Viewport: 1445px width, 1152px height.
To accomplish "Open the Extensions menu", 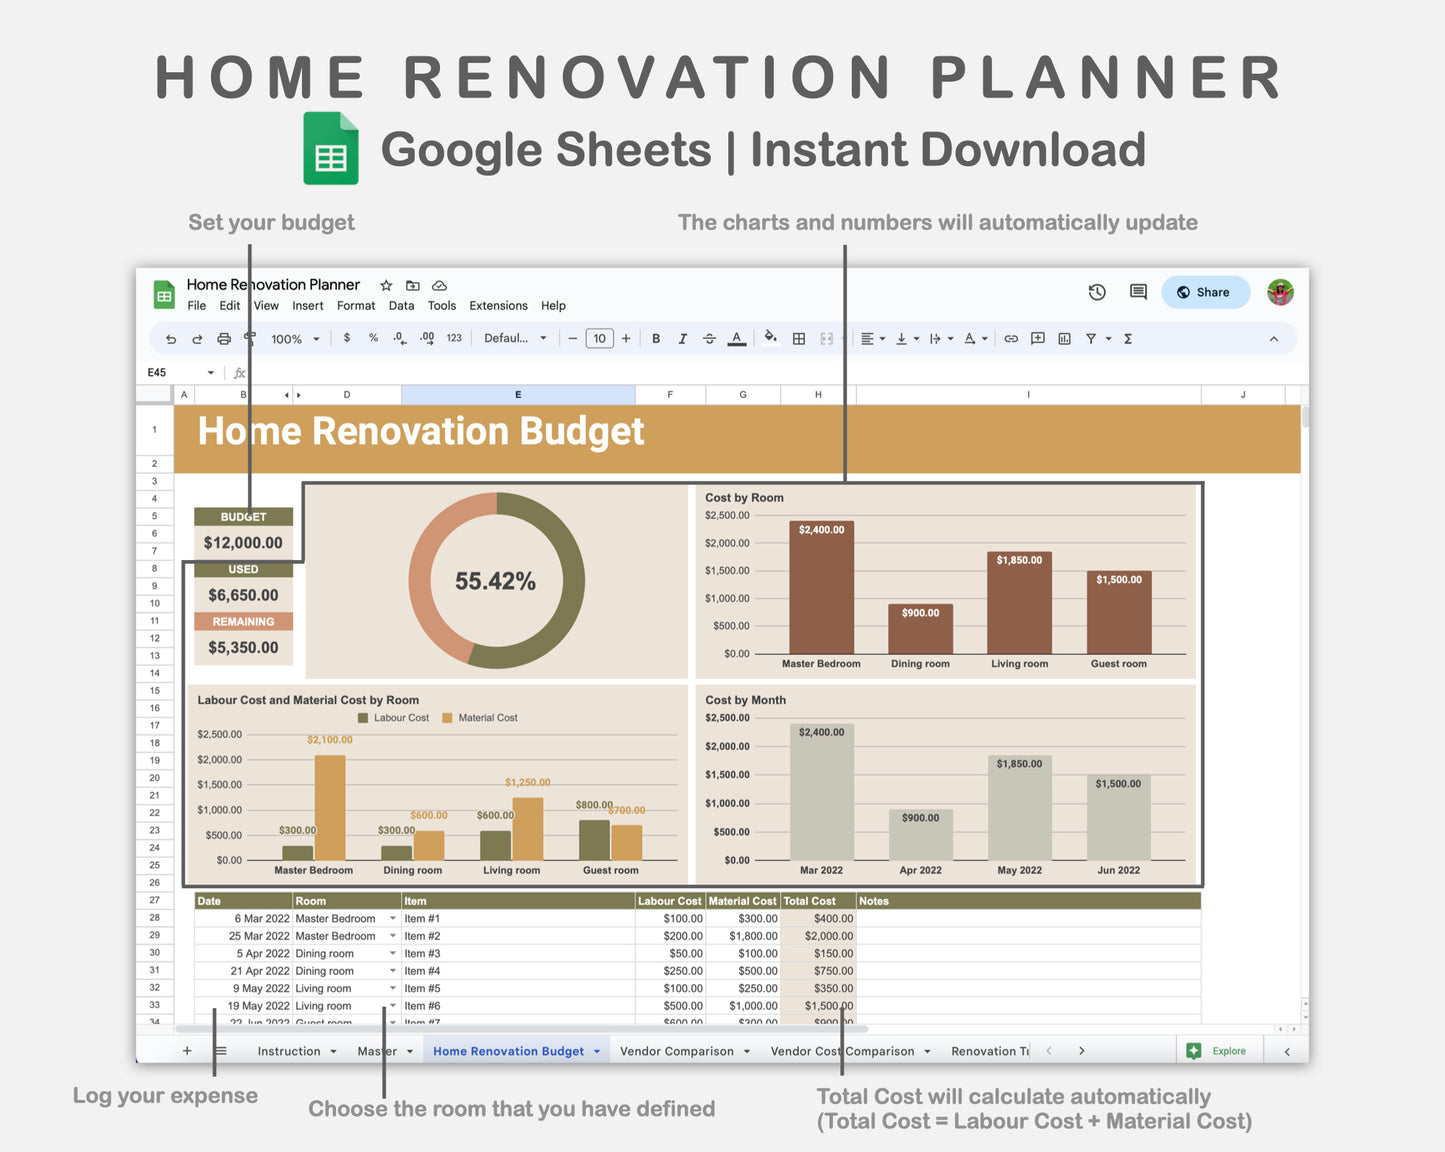I will pos(498,305).
